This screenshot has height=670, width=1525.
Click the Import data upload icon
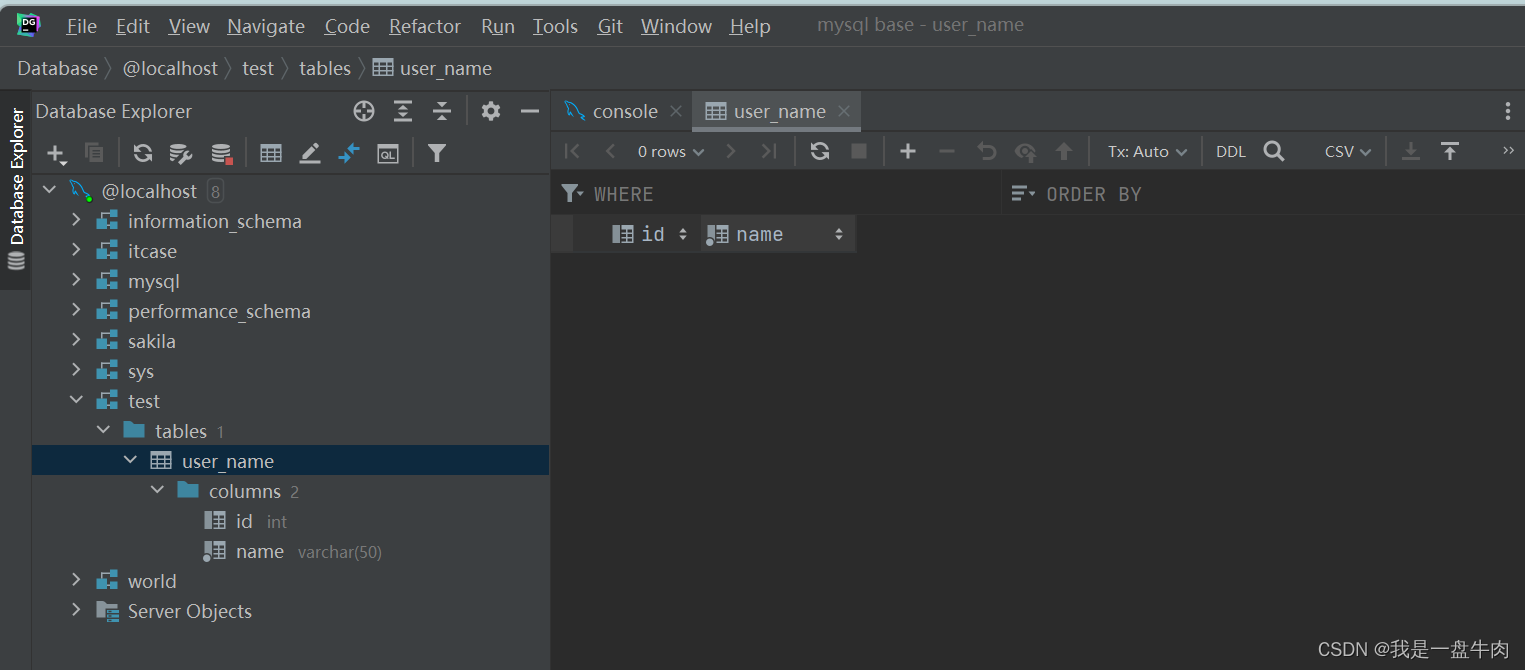[x=1450, y=151]
